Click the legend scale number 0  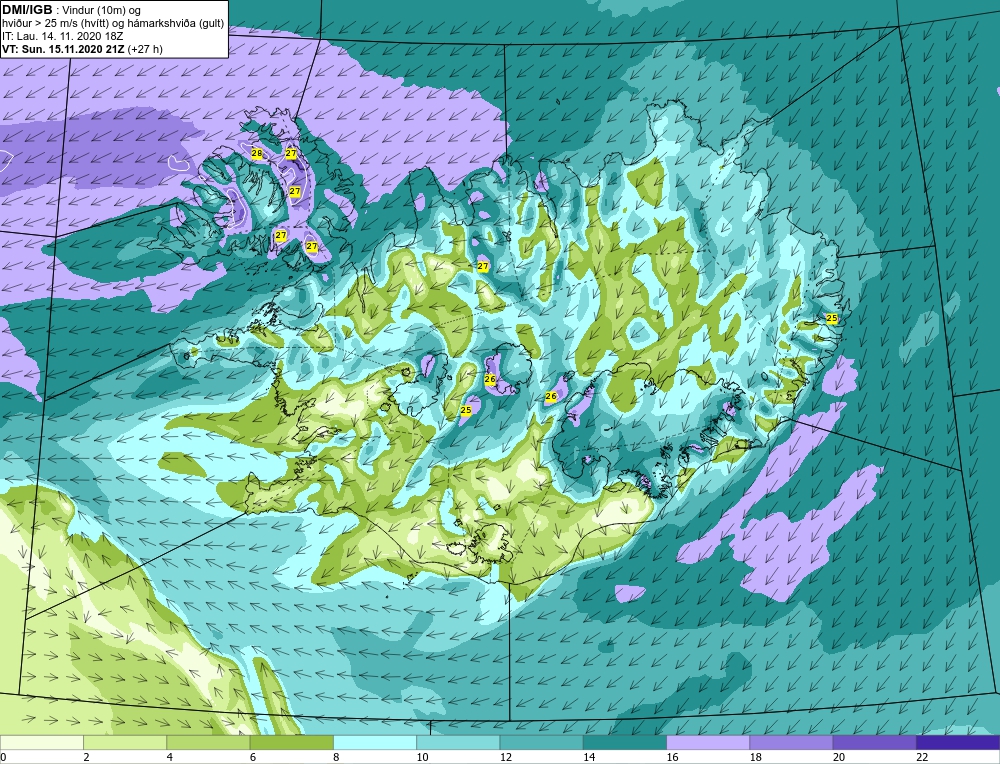(x=3, y=757)
